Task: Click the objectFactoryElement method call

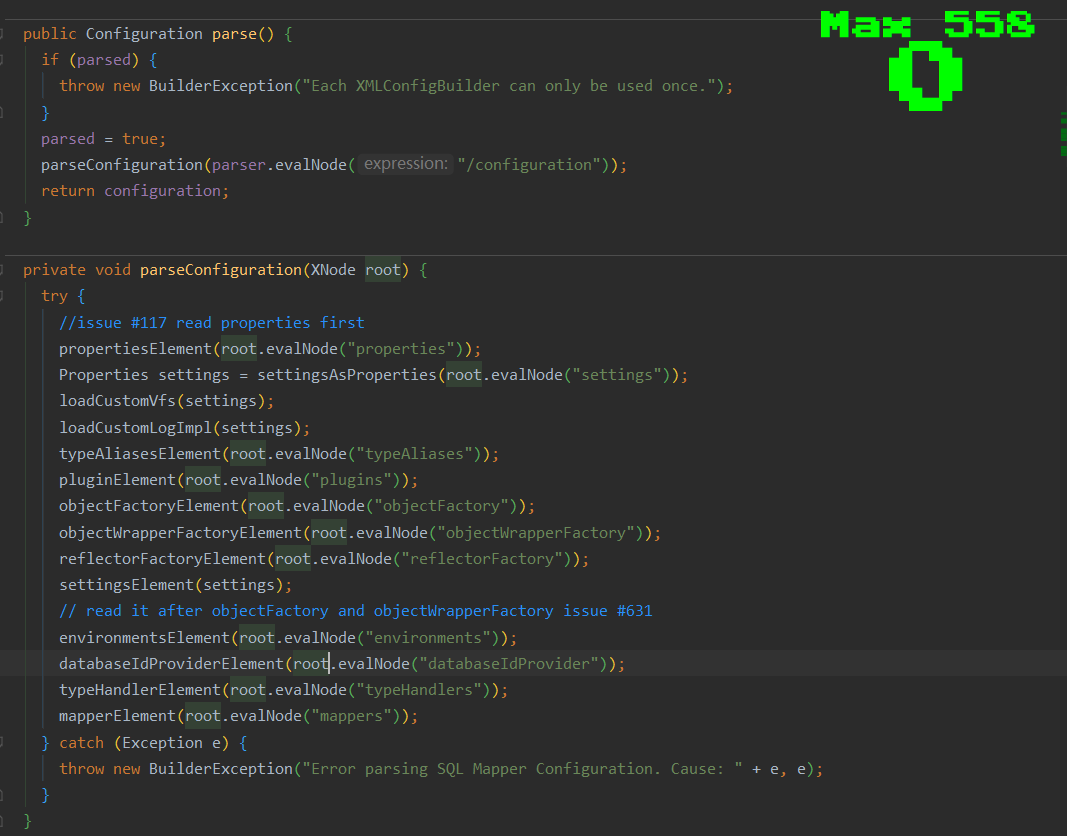Action: pos(149,506)
